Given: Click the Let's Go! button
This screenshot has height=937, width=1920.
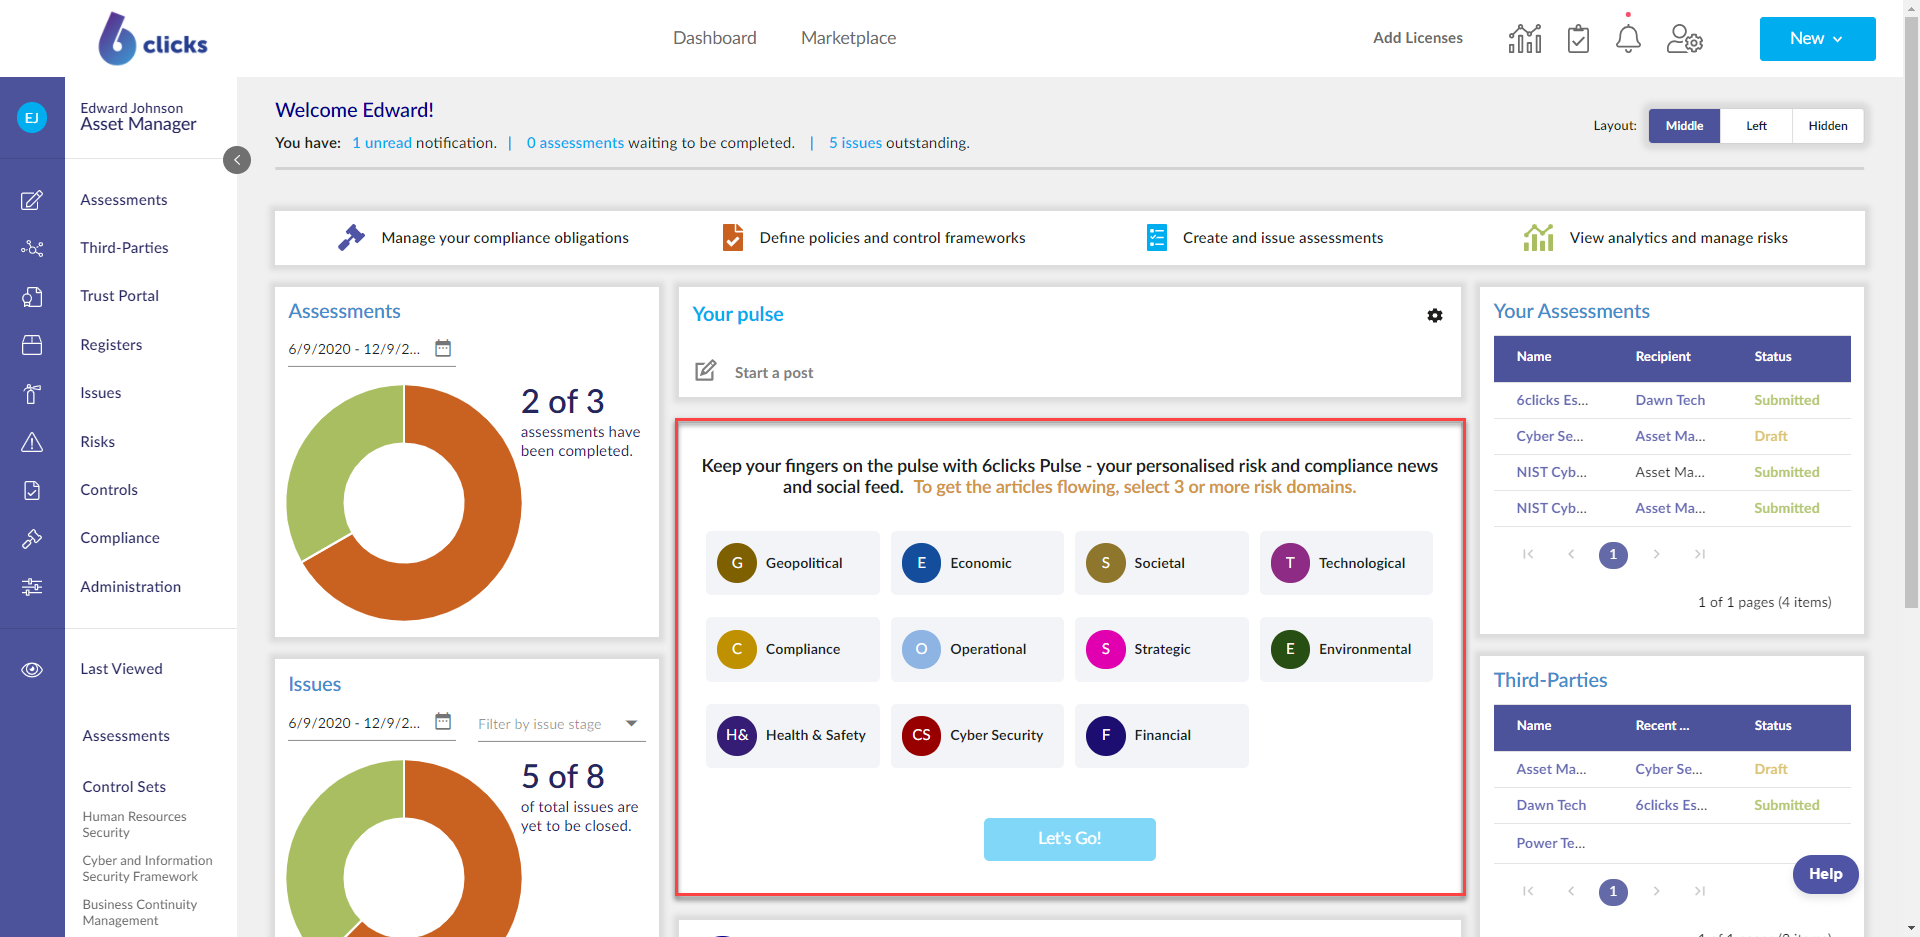Looking at the screenshot, I should (x=1069, y=839).
